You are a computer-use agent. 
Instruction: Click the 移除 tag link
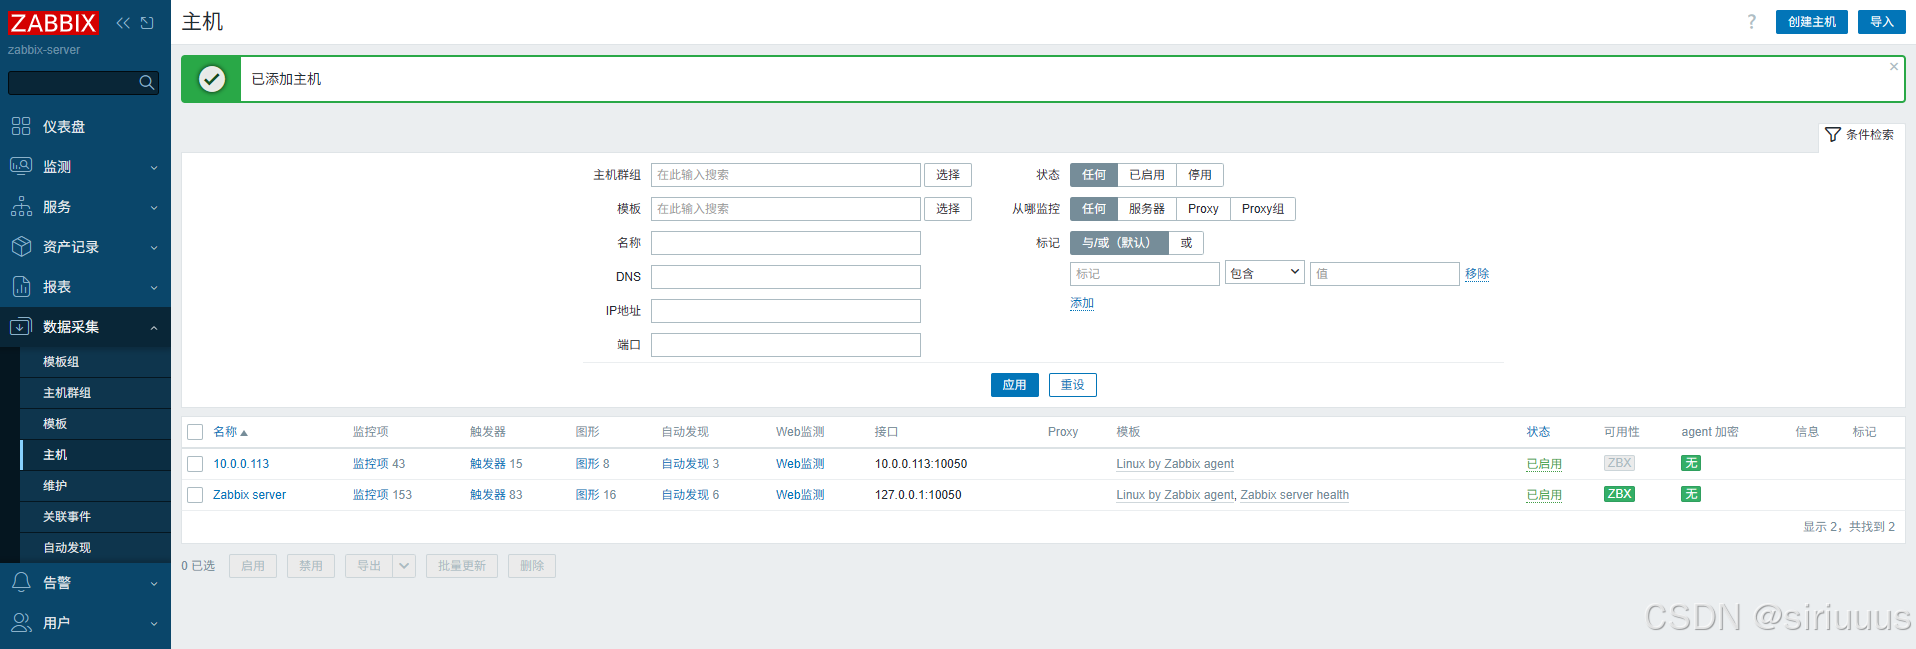pos(1477,274)
